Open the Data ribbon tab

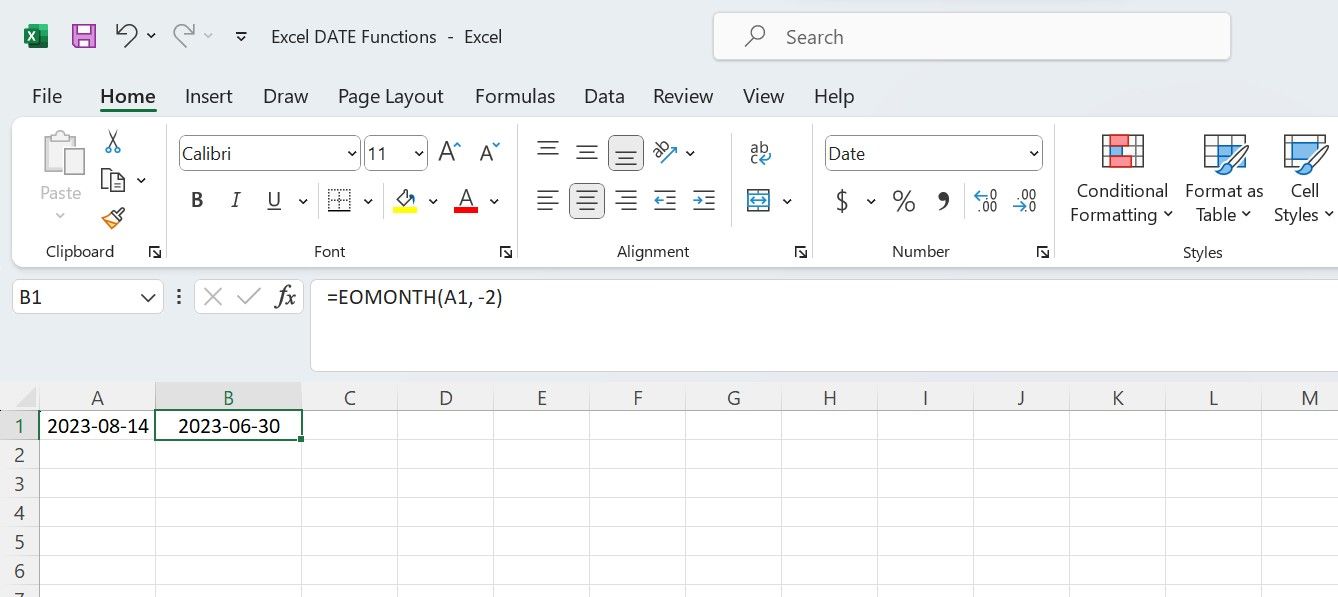[x=604, y=96]
